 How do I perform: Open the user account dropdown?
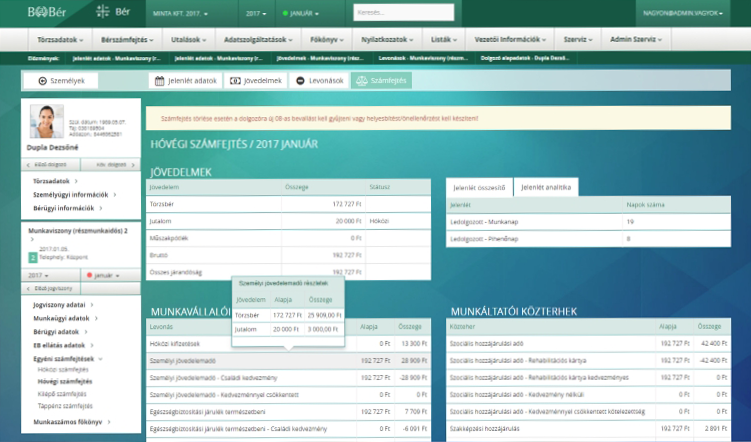pos(683,13)
